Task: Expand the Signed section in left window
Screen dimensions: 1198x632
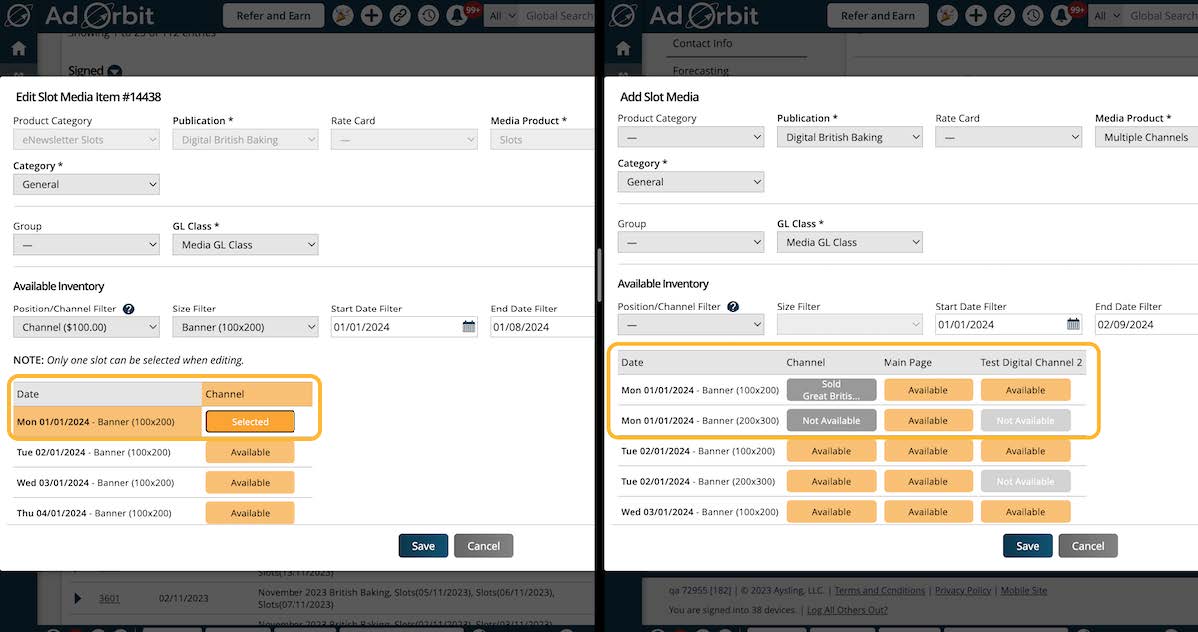Action: click(x=115, y=71)
